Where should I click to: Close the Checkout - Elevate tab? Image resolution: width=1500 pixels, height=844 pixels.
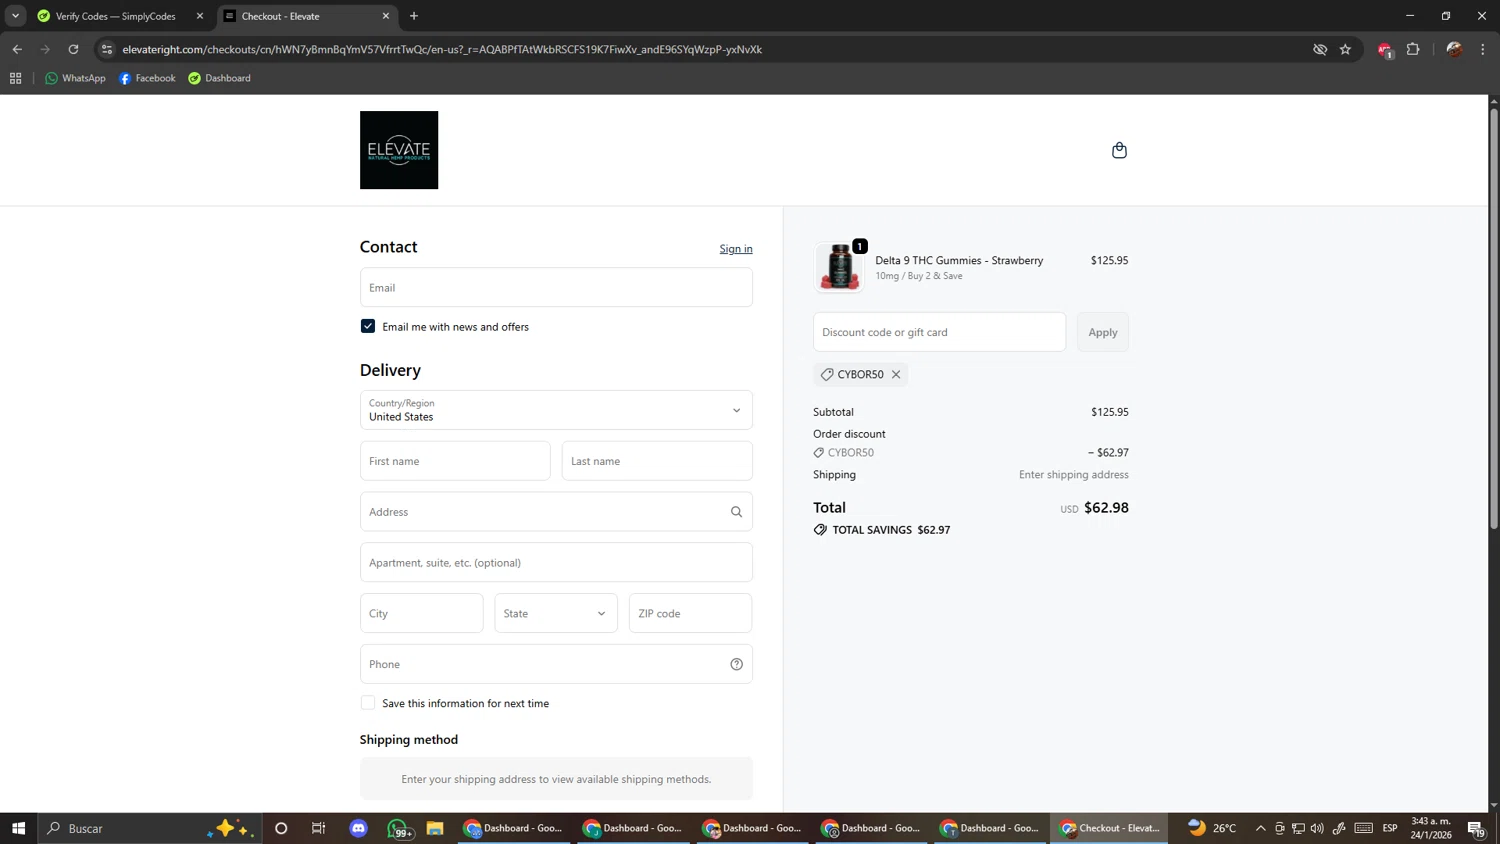(x=386, y=16)
